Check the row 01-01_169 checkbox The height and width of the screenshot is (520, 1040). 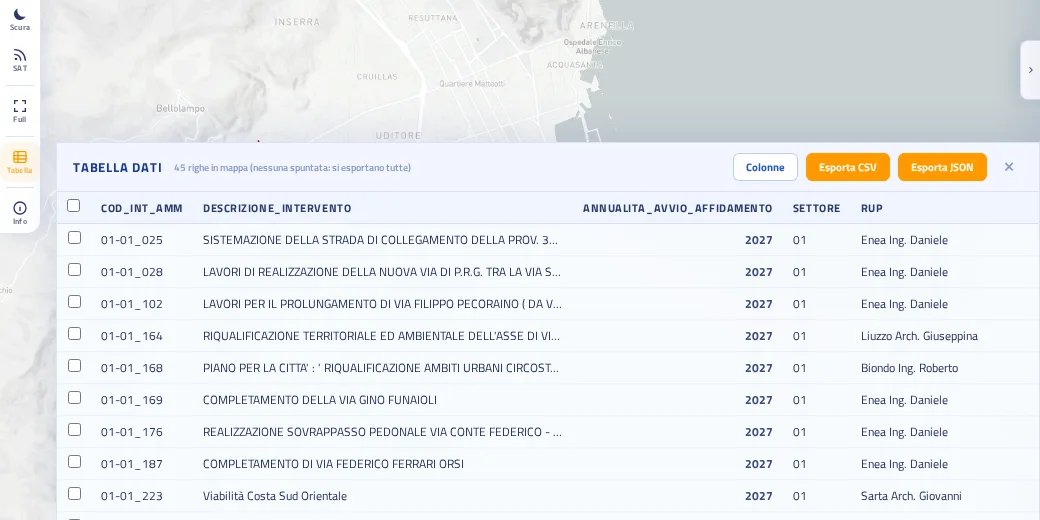(x=74, y=397)
